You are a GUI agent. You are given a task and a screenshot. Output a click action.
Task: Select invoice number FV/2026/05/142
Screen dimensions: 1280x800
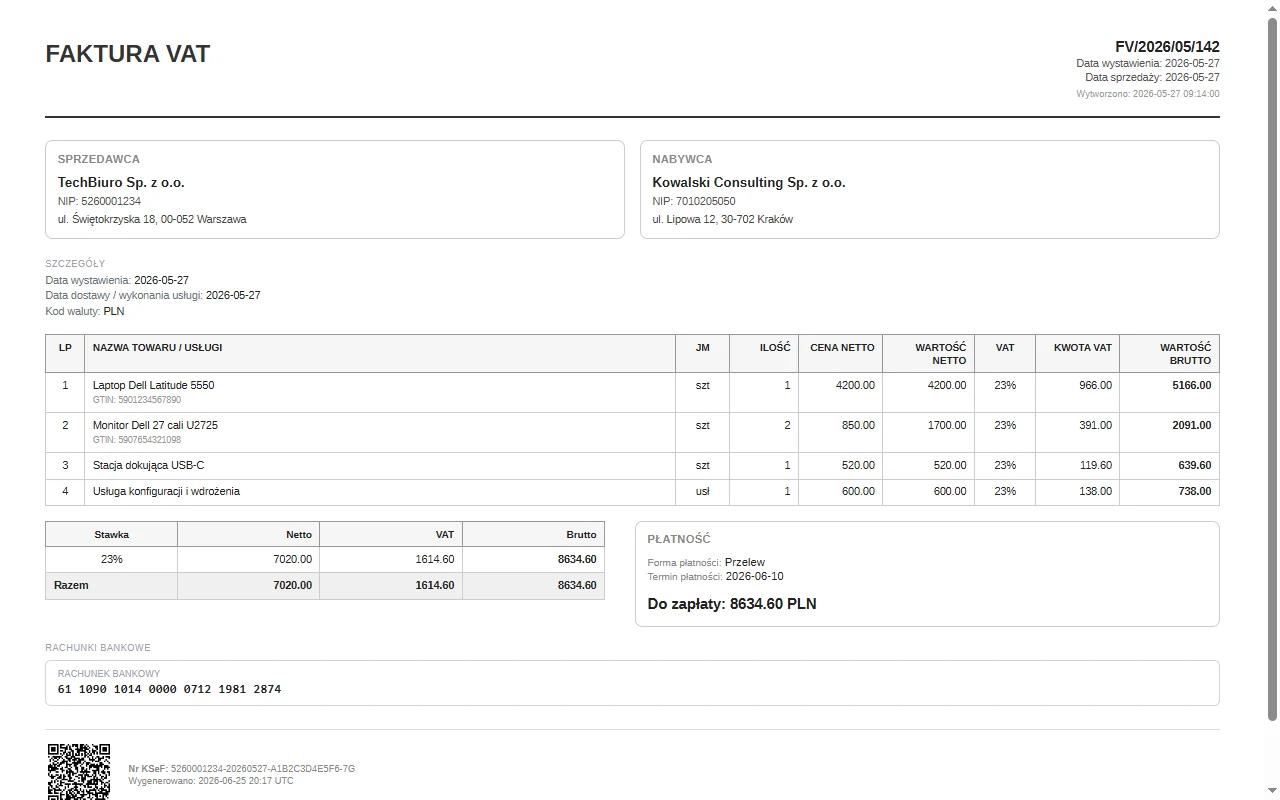[x=1167, y=47]
